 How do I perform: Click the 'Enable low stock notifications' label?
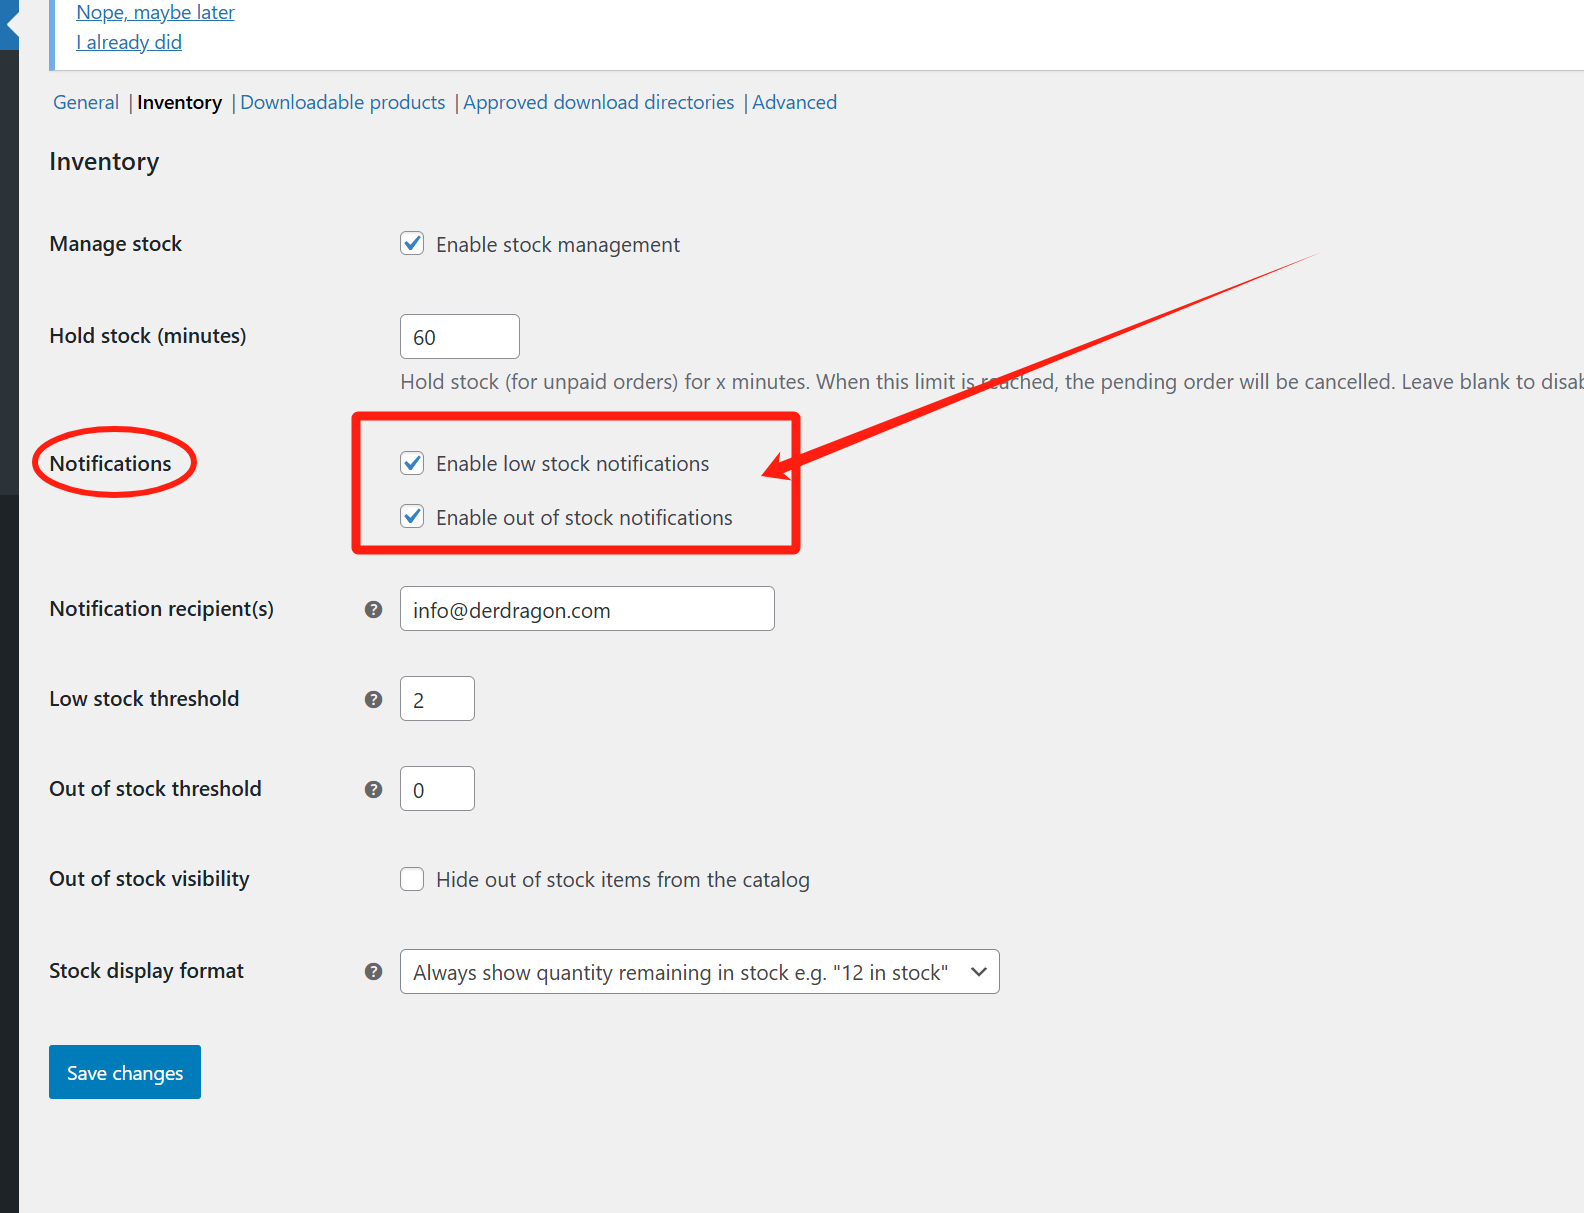[x=572, y=464]
